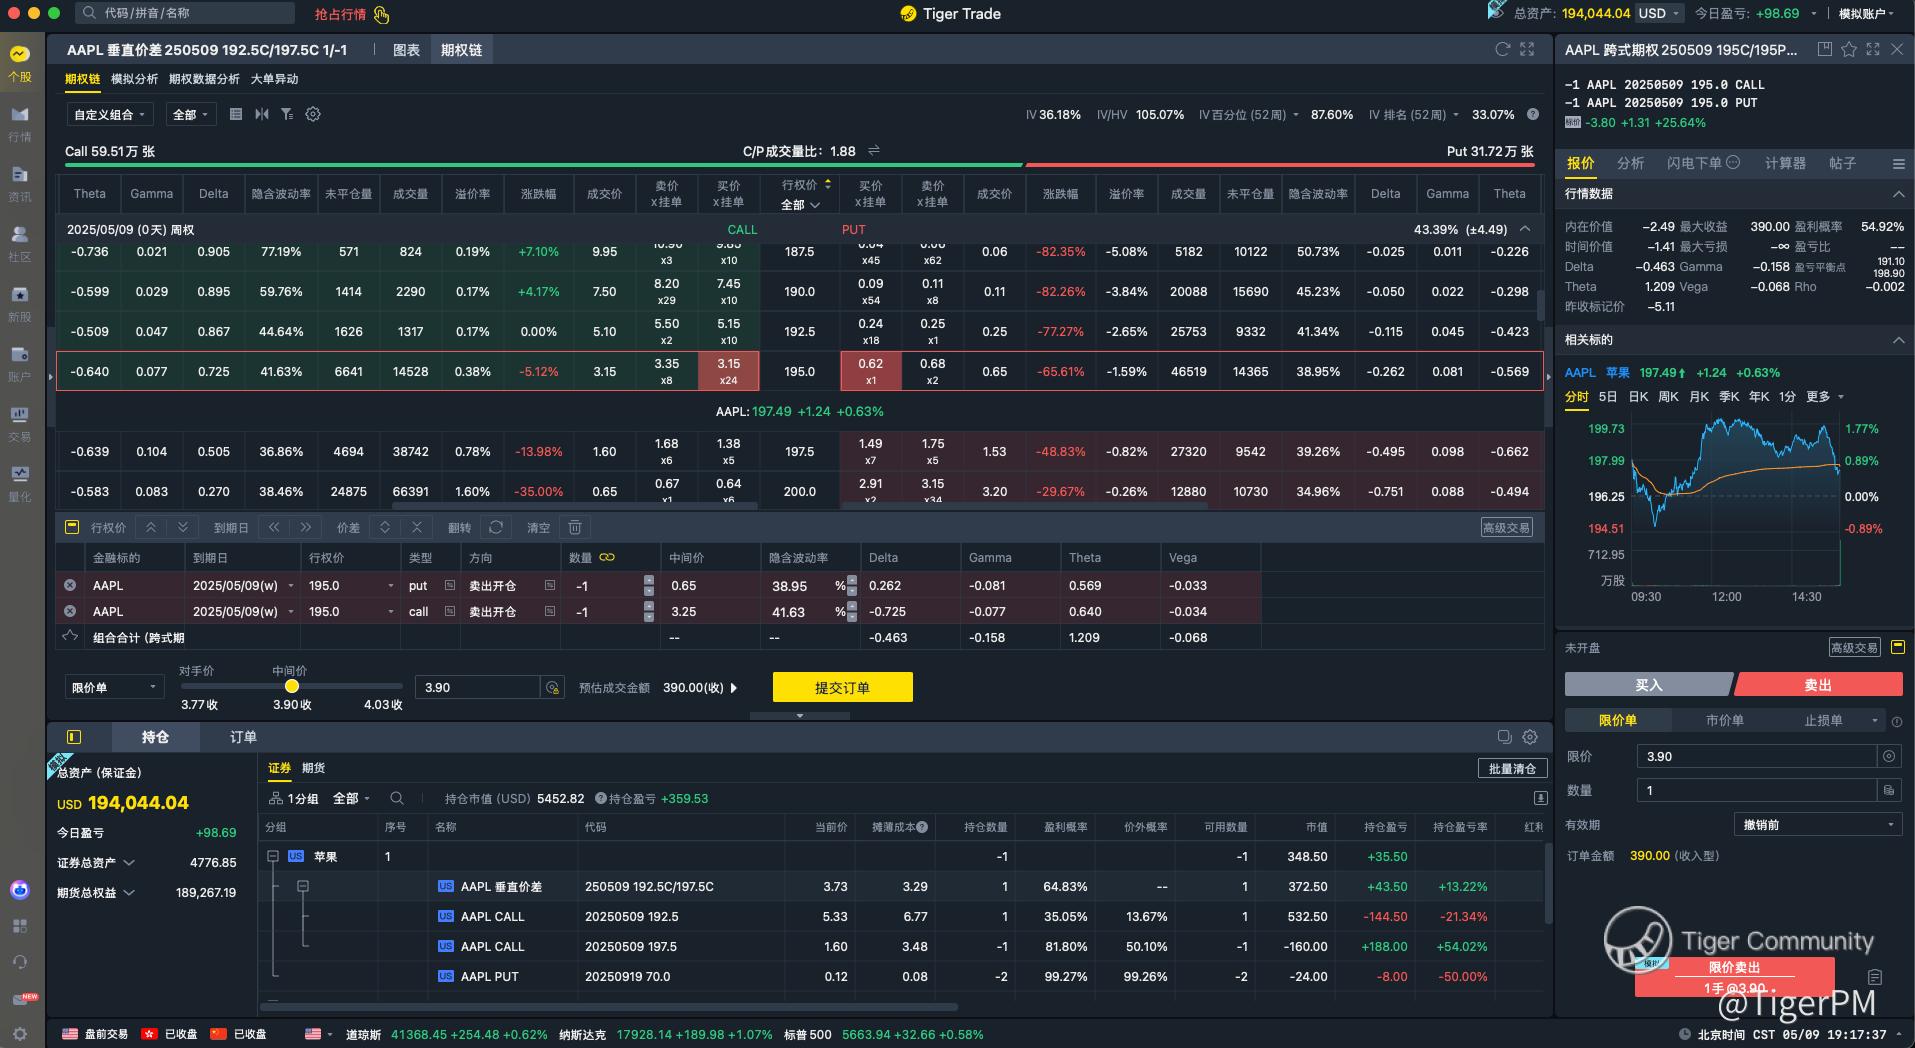Open the 全部 filter dropdown in option chain
The image size is (1915, 1048).
[191, 114]
